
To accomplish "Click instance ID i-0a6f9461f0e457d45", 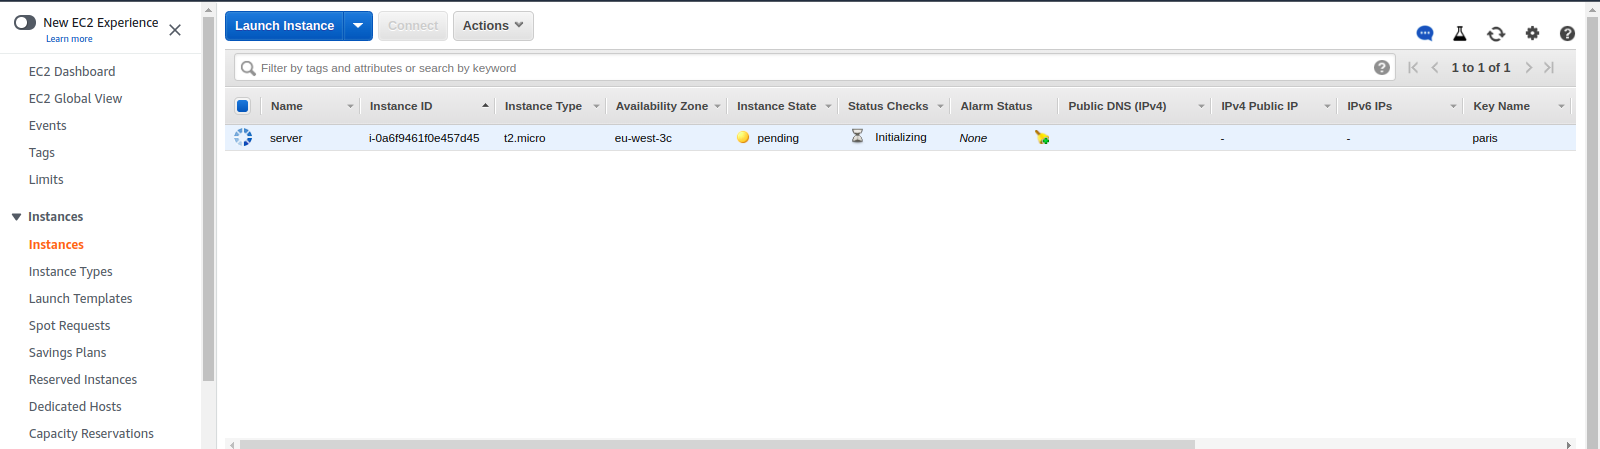I will 424,138.
